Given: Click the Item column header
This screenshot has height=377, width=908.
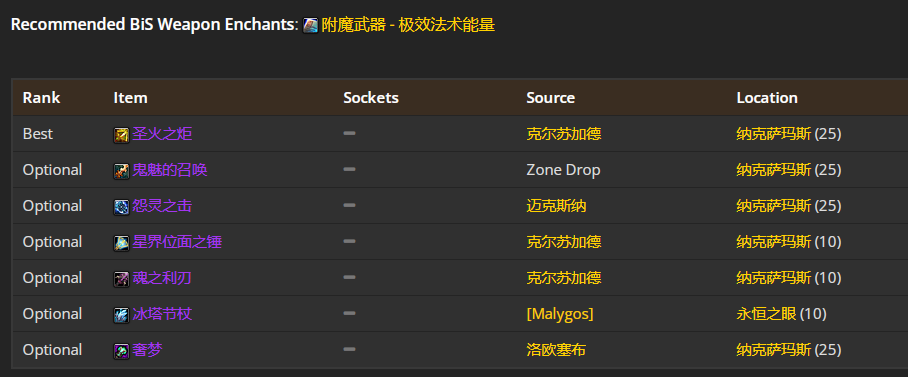Looking at the screenshot, I should click(130, 98).
